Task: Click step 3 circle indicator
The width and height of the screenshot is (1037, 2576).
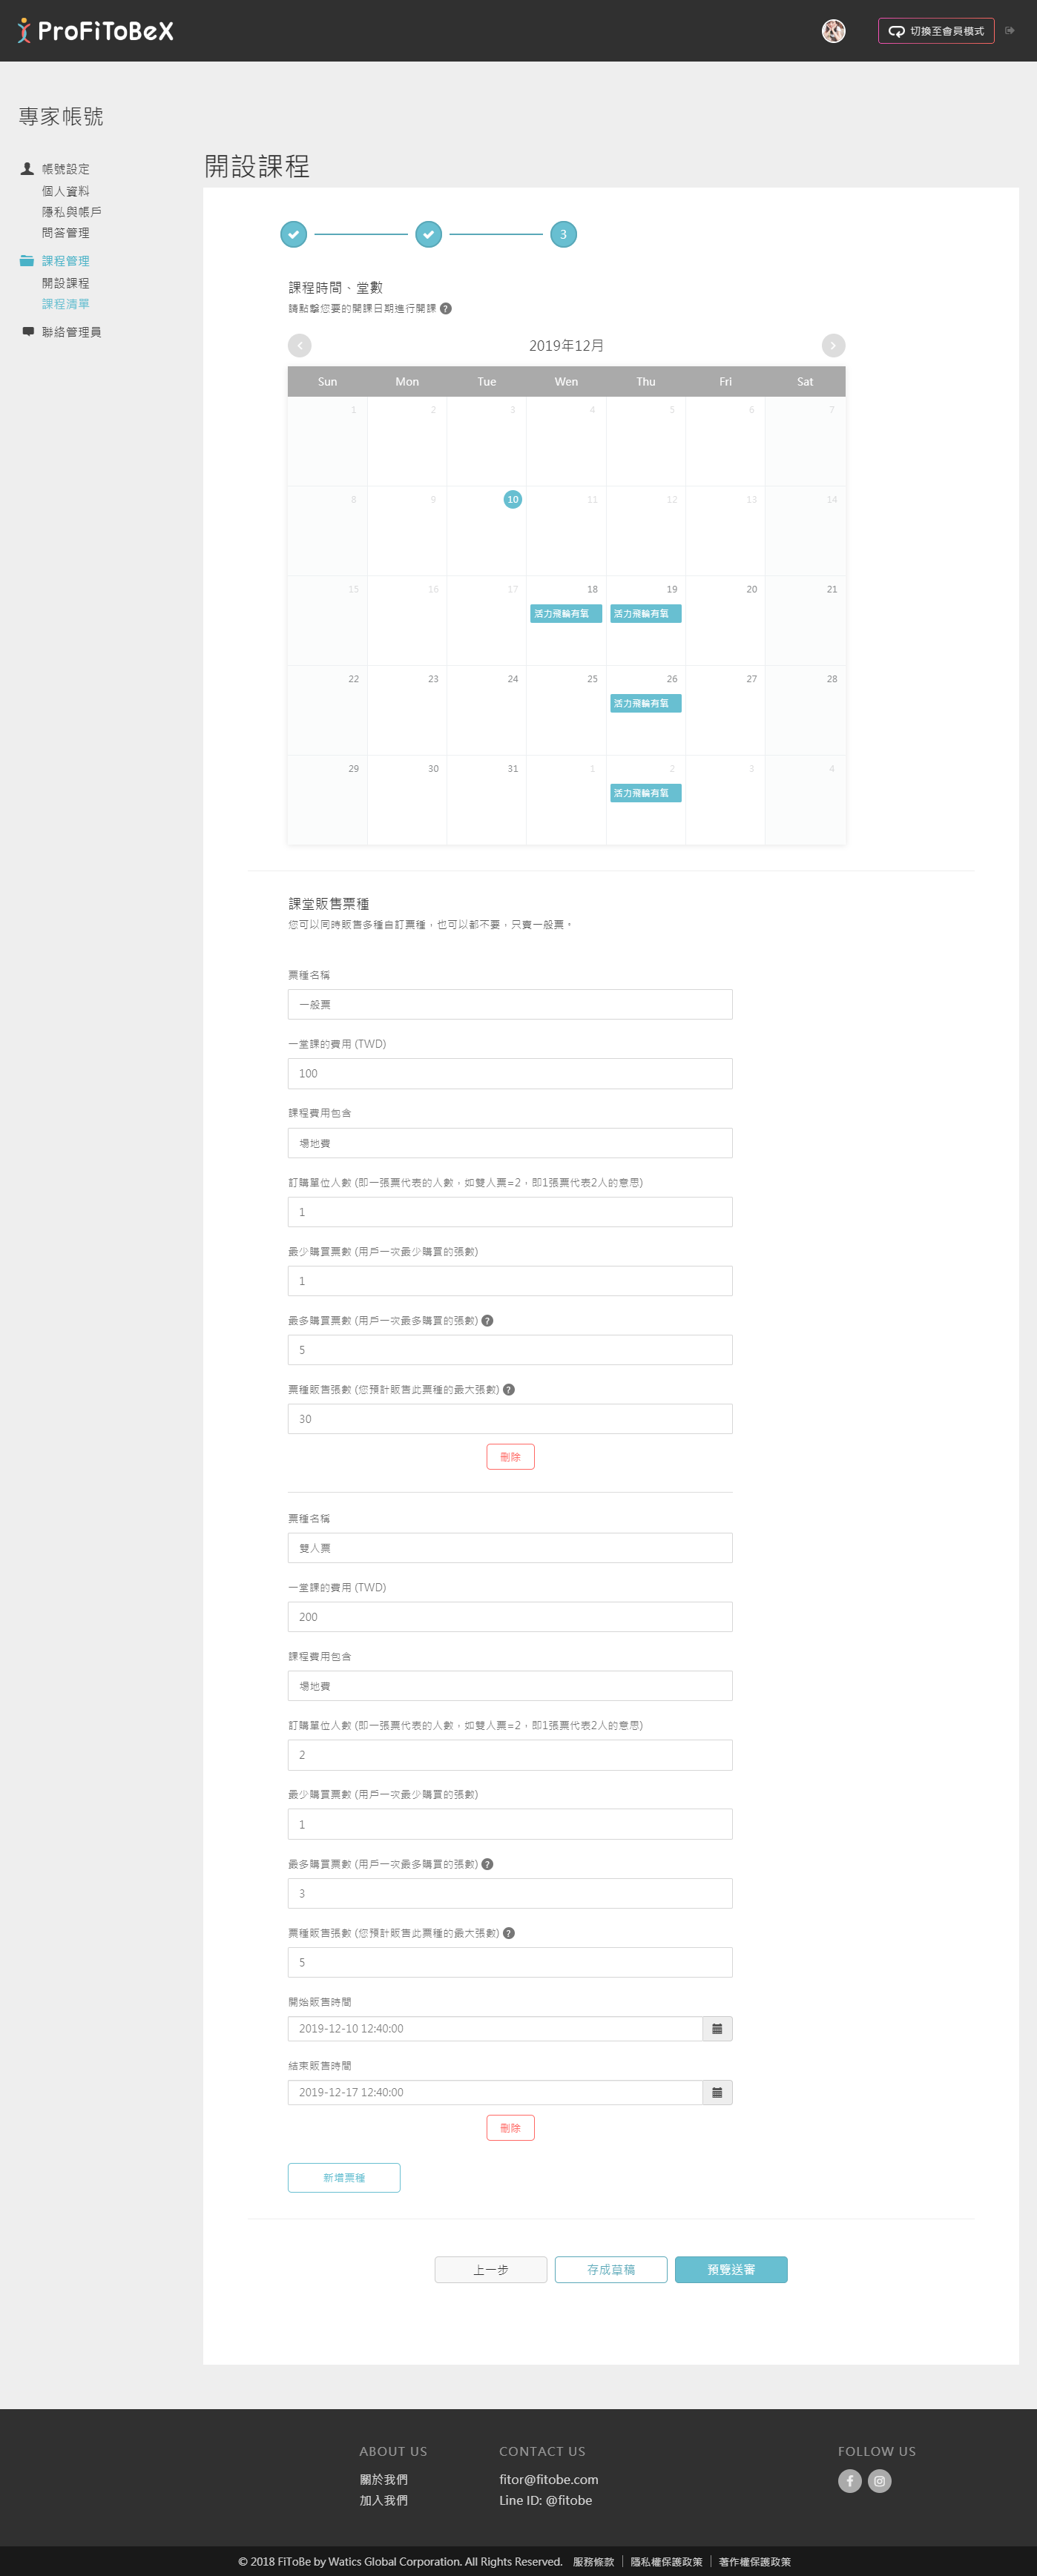Action: [x=563, y=234]
